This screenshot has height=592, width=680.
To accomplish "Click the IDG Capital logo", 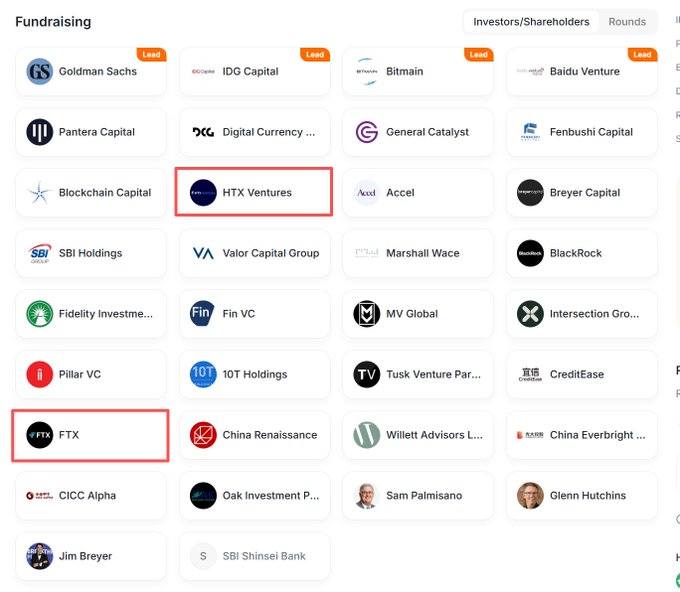I will (x=203, y=71).
